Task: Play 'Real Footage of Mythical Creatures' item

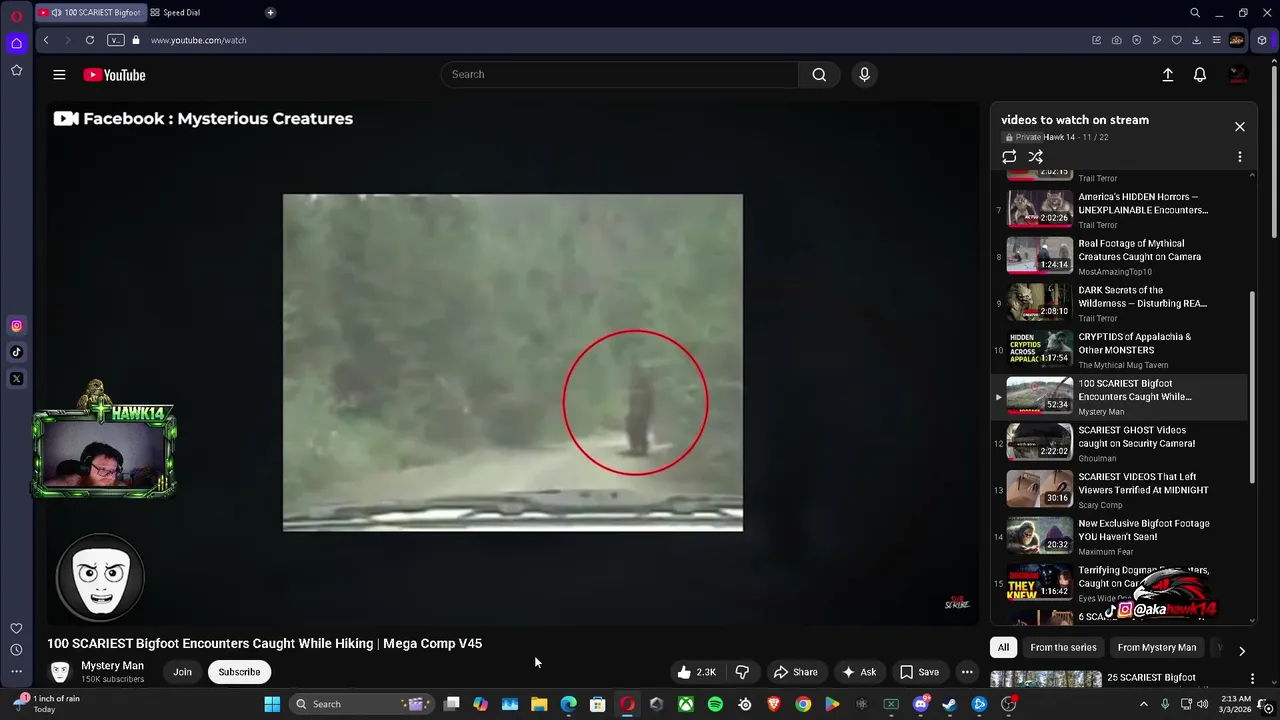Action: coord(1119,257)
